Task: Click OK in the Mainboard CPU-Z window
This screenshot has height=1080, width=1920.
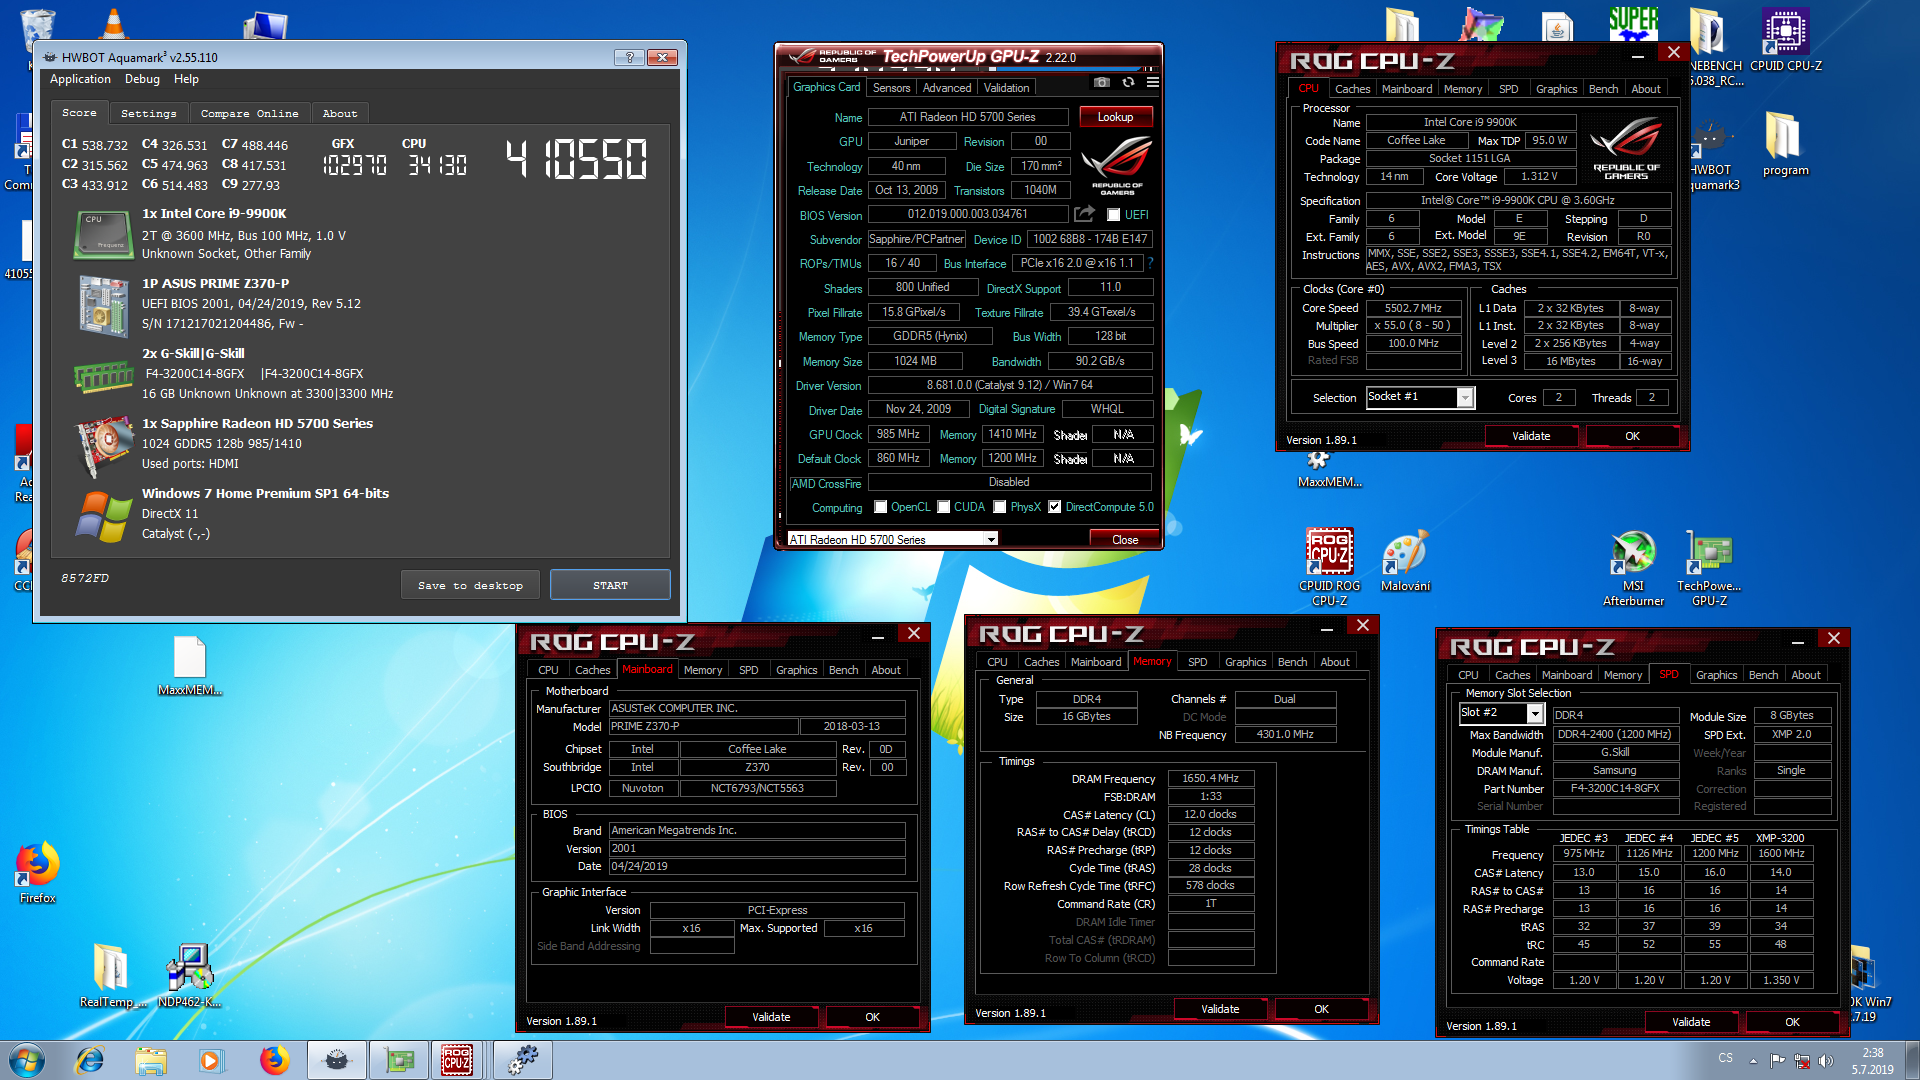Action: click(x=872, y=1017)
